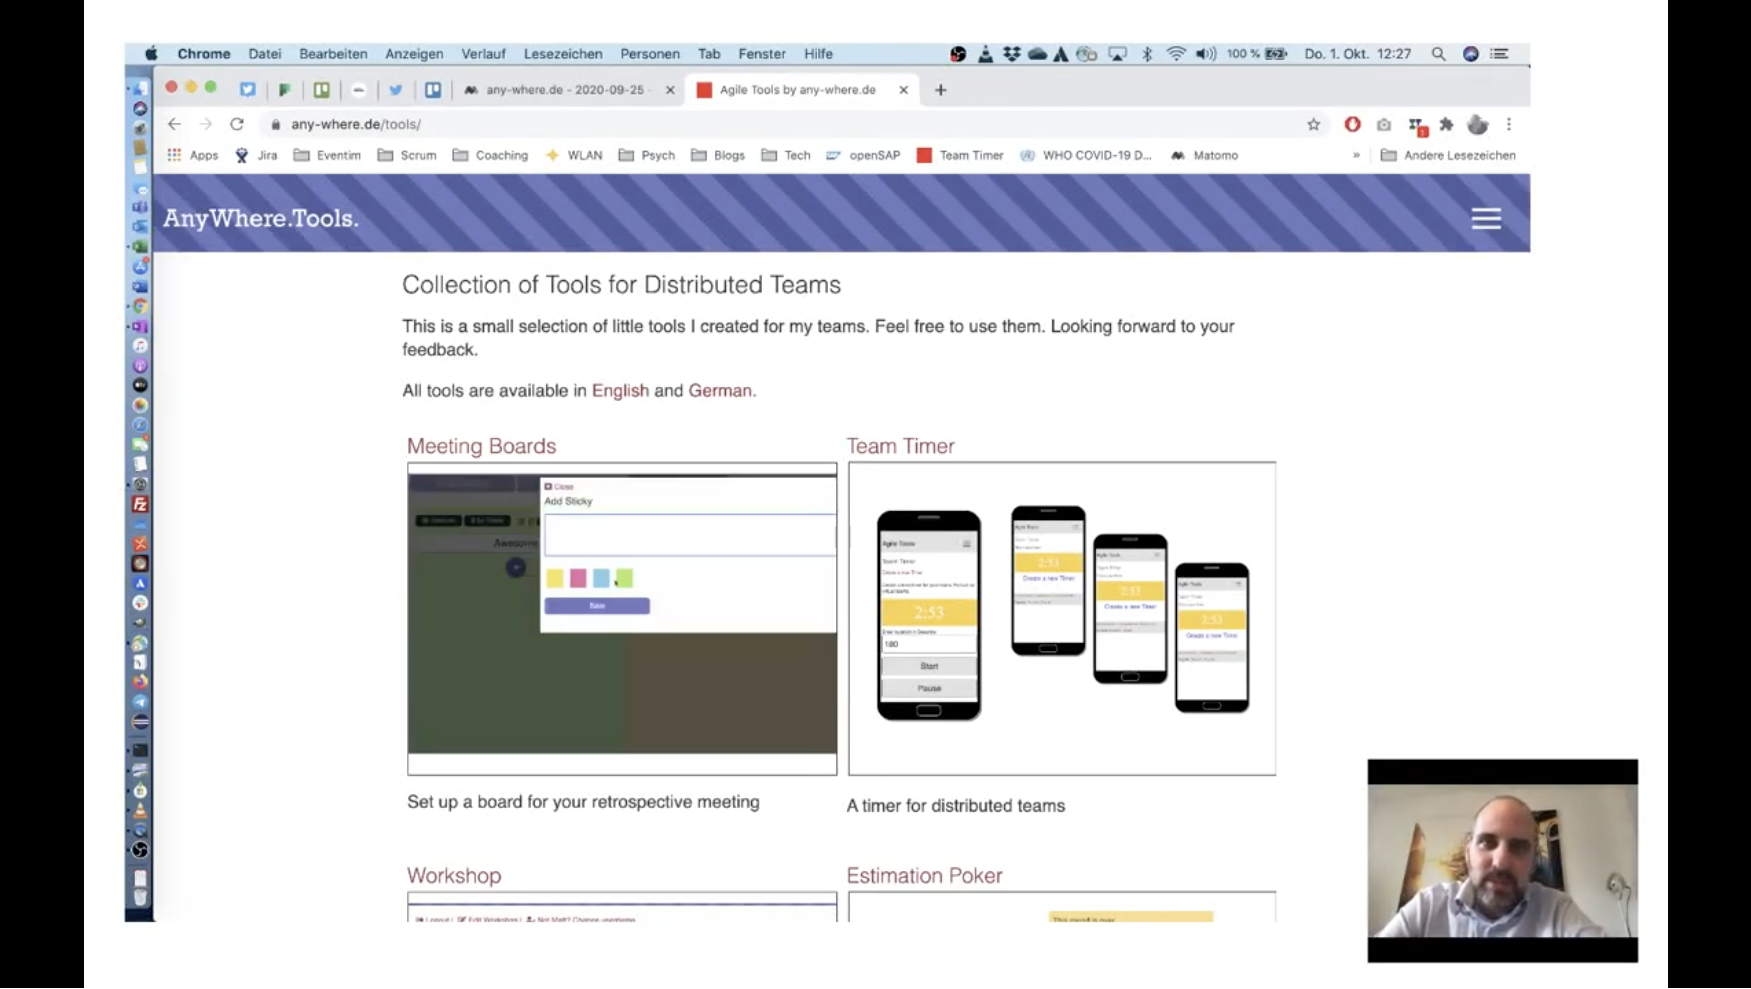Open Spotlight search in the menu bar

1438,54
